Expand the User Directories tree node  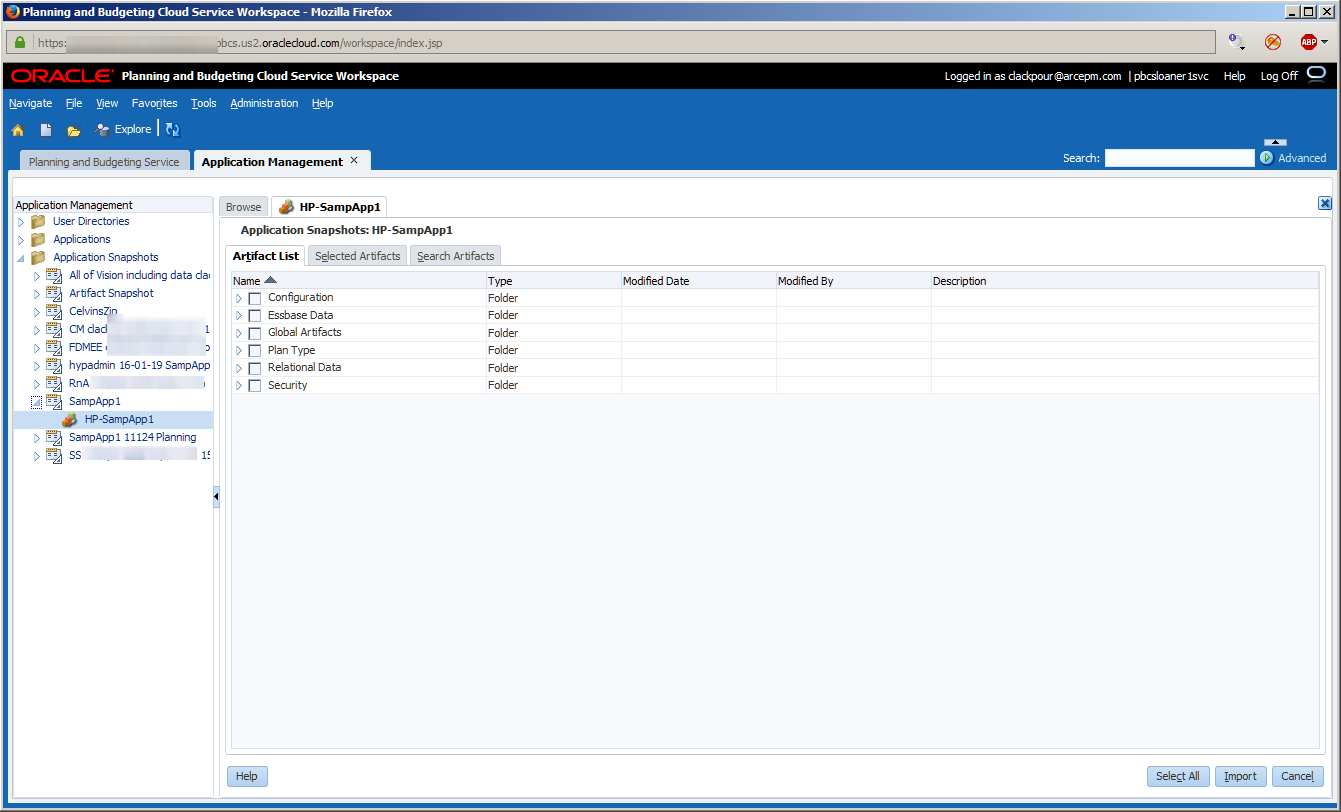tap(21, 222)
